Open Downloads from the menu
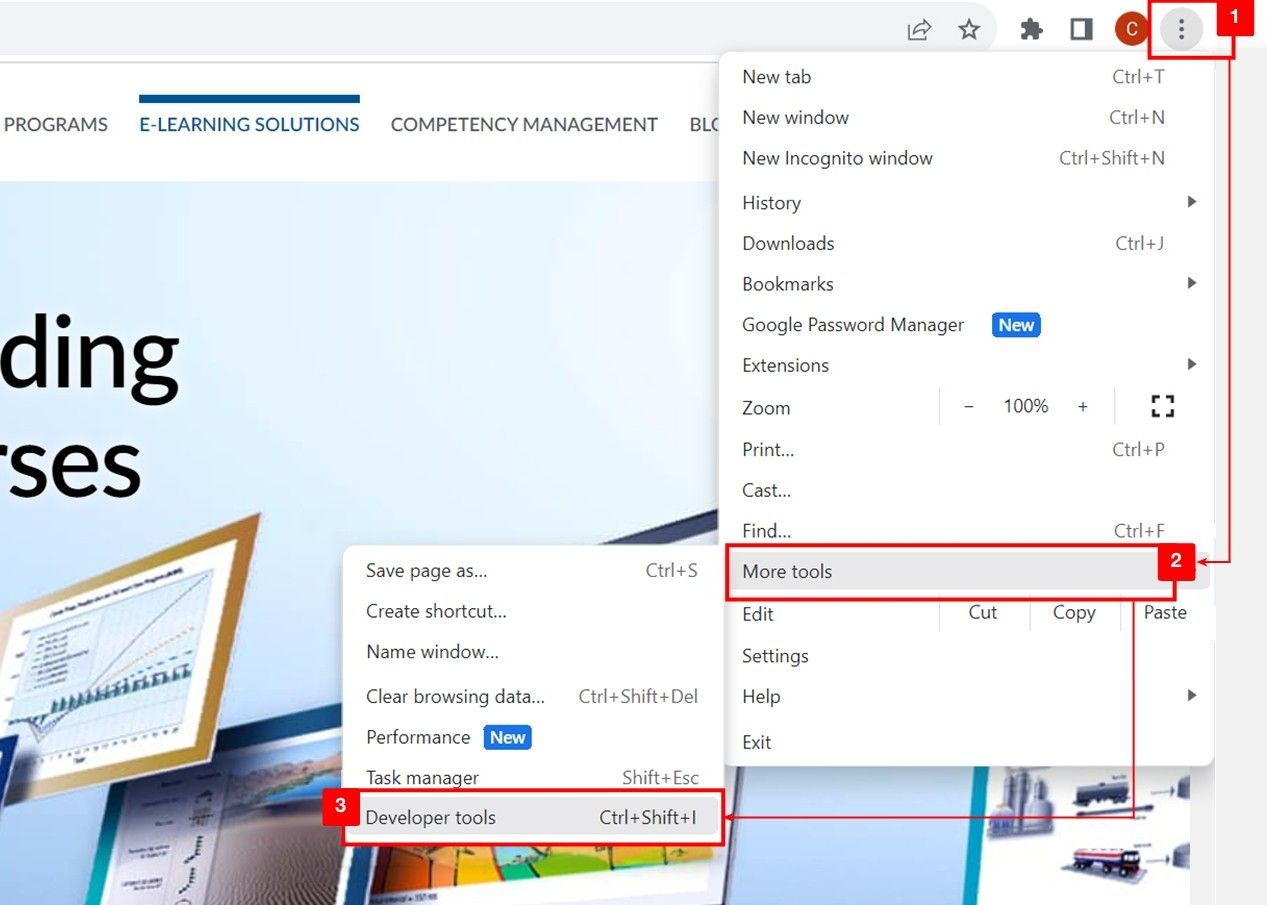 966,243
